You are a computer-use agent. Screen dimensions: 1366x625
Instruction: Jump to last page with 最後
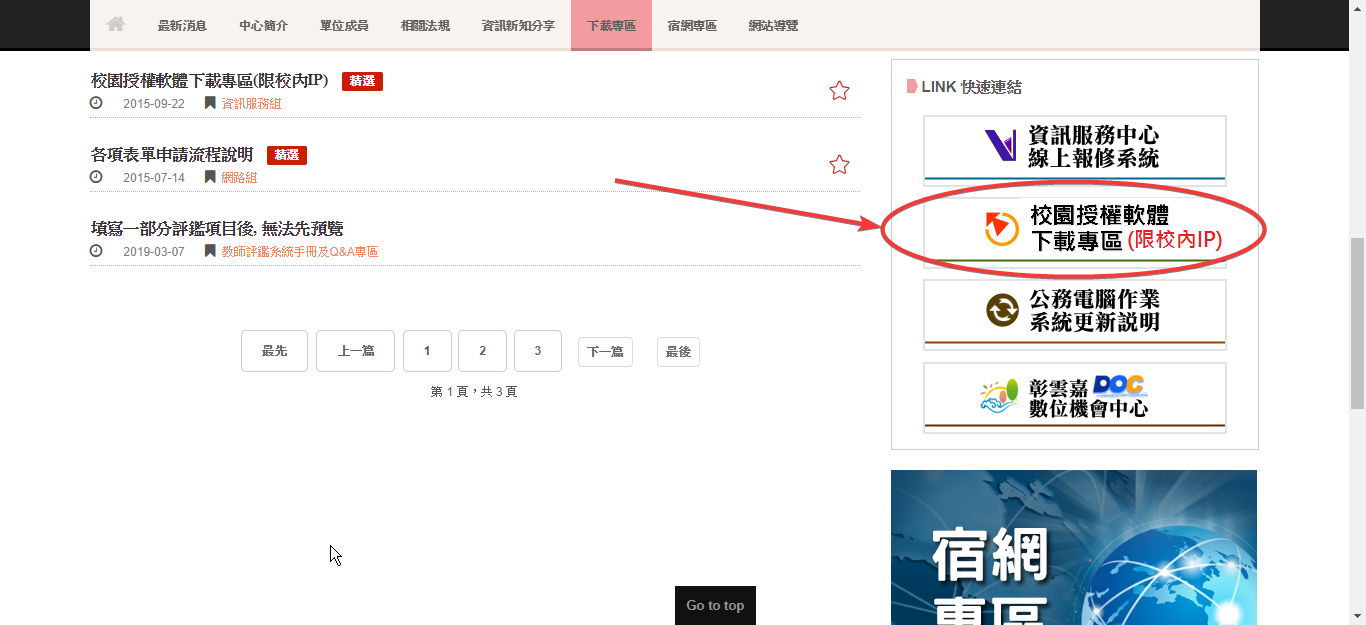coord(678,352)
